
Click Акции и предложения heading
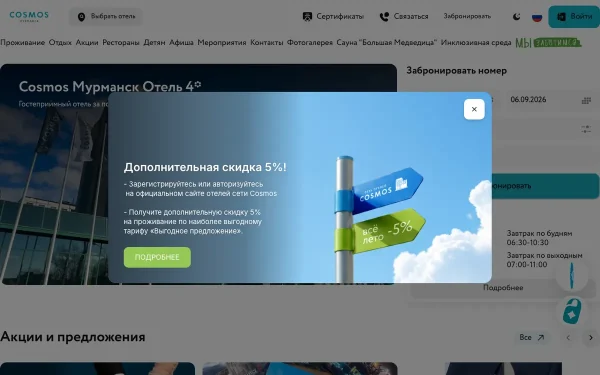(x=73, y=337)
